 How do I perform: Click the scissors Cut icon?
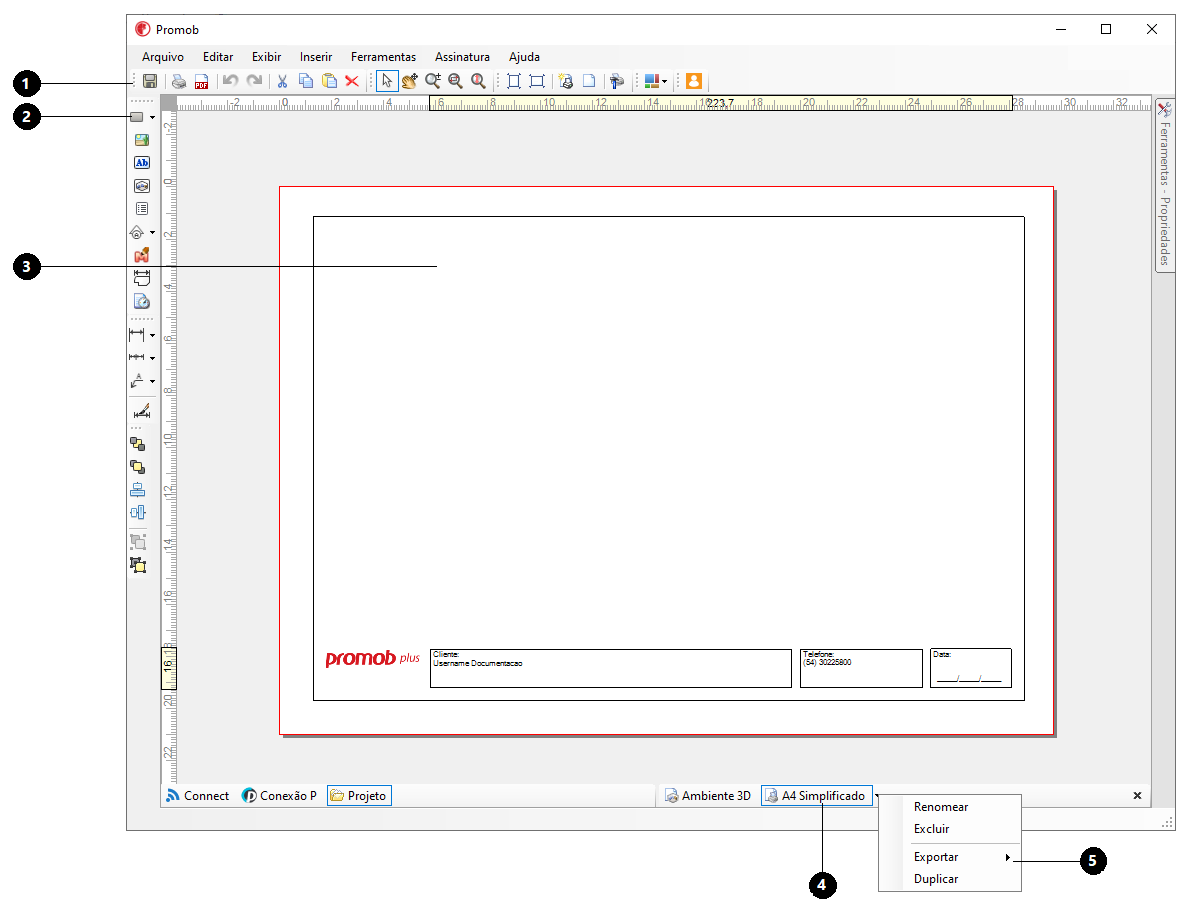coord(283,82)
